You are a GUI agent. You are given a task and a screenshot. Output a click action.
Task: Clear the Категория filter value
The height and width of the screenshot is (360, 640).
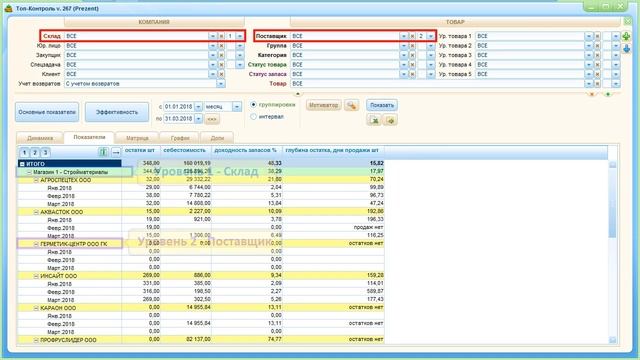click(412, 55)
